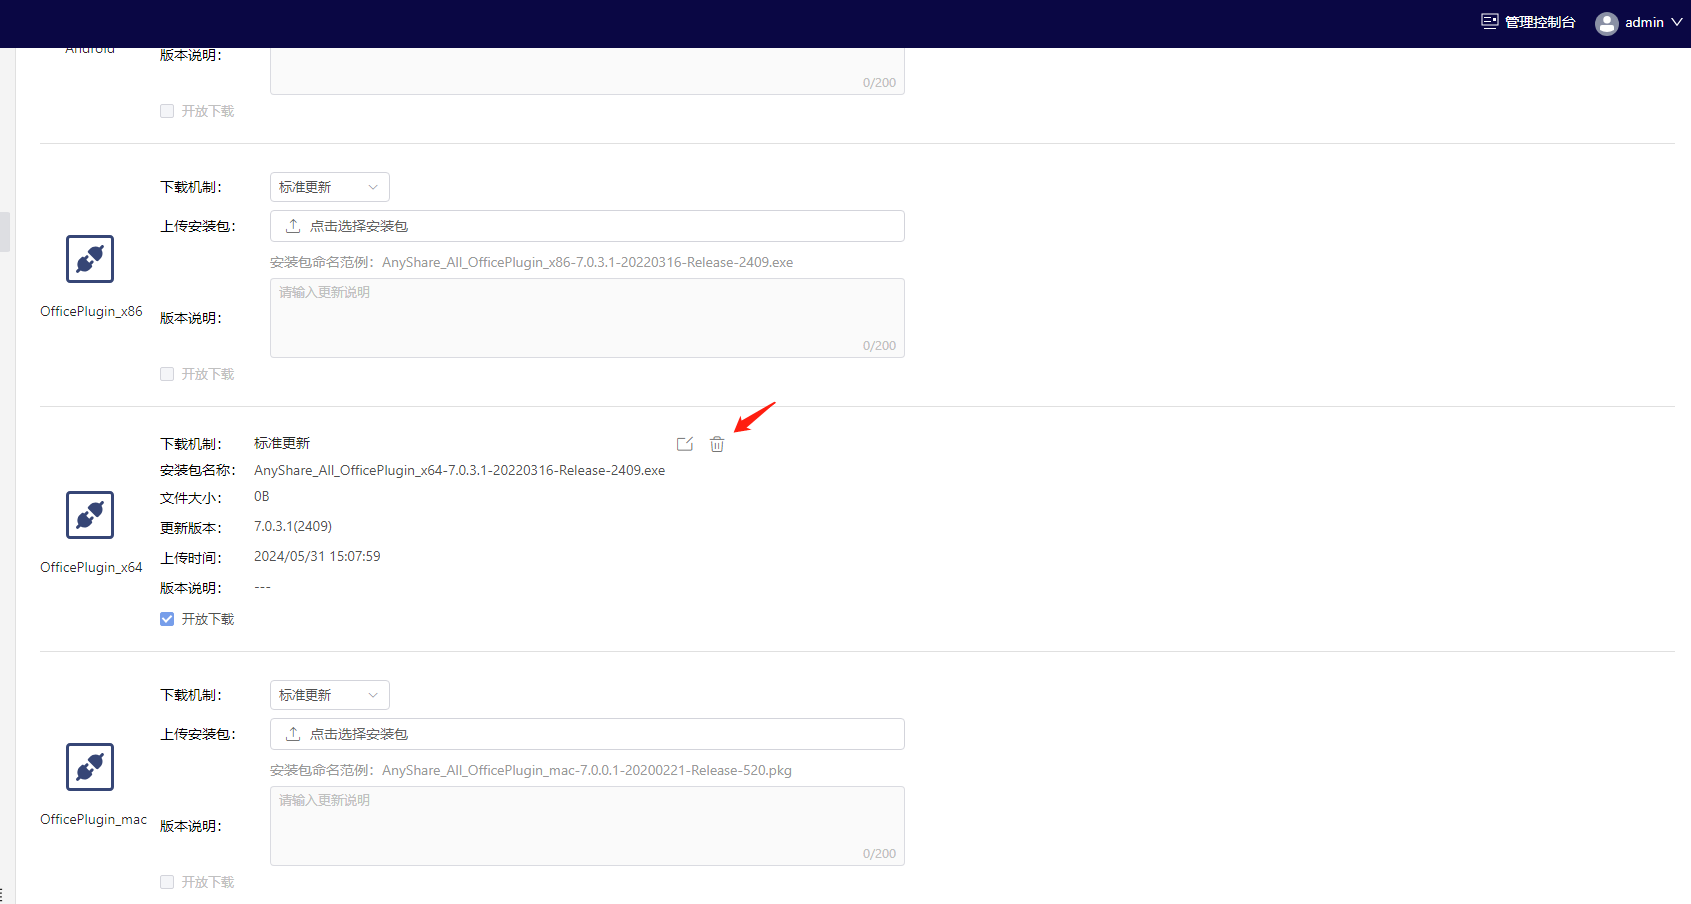This screenshot has height=904, width=1691.
Task: Click the edit icon for OfficePlugin_x64 package
Action: 685,444
